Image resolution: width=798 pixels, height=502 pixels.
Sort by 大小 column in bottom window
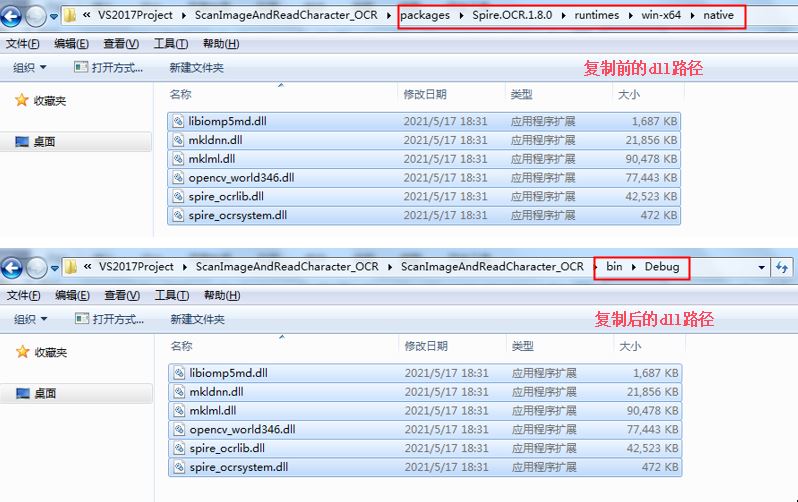(630, 346)
